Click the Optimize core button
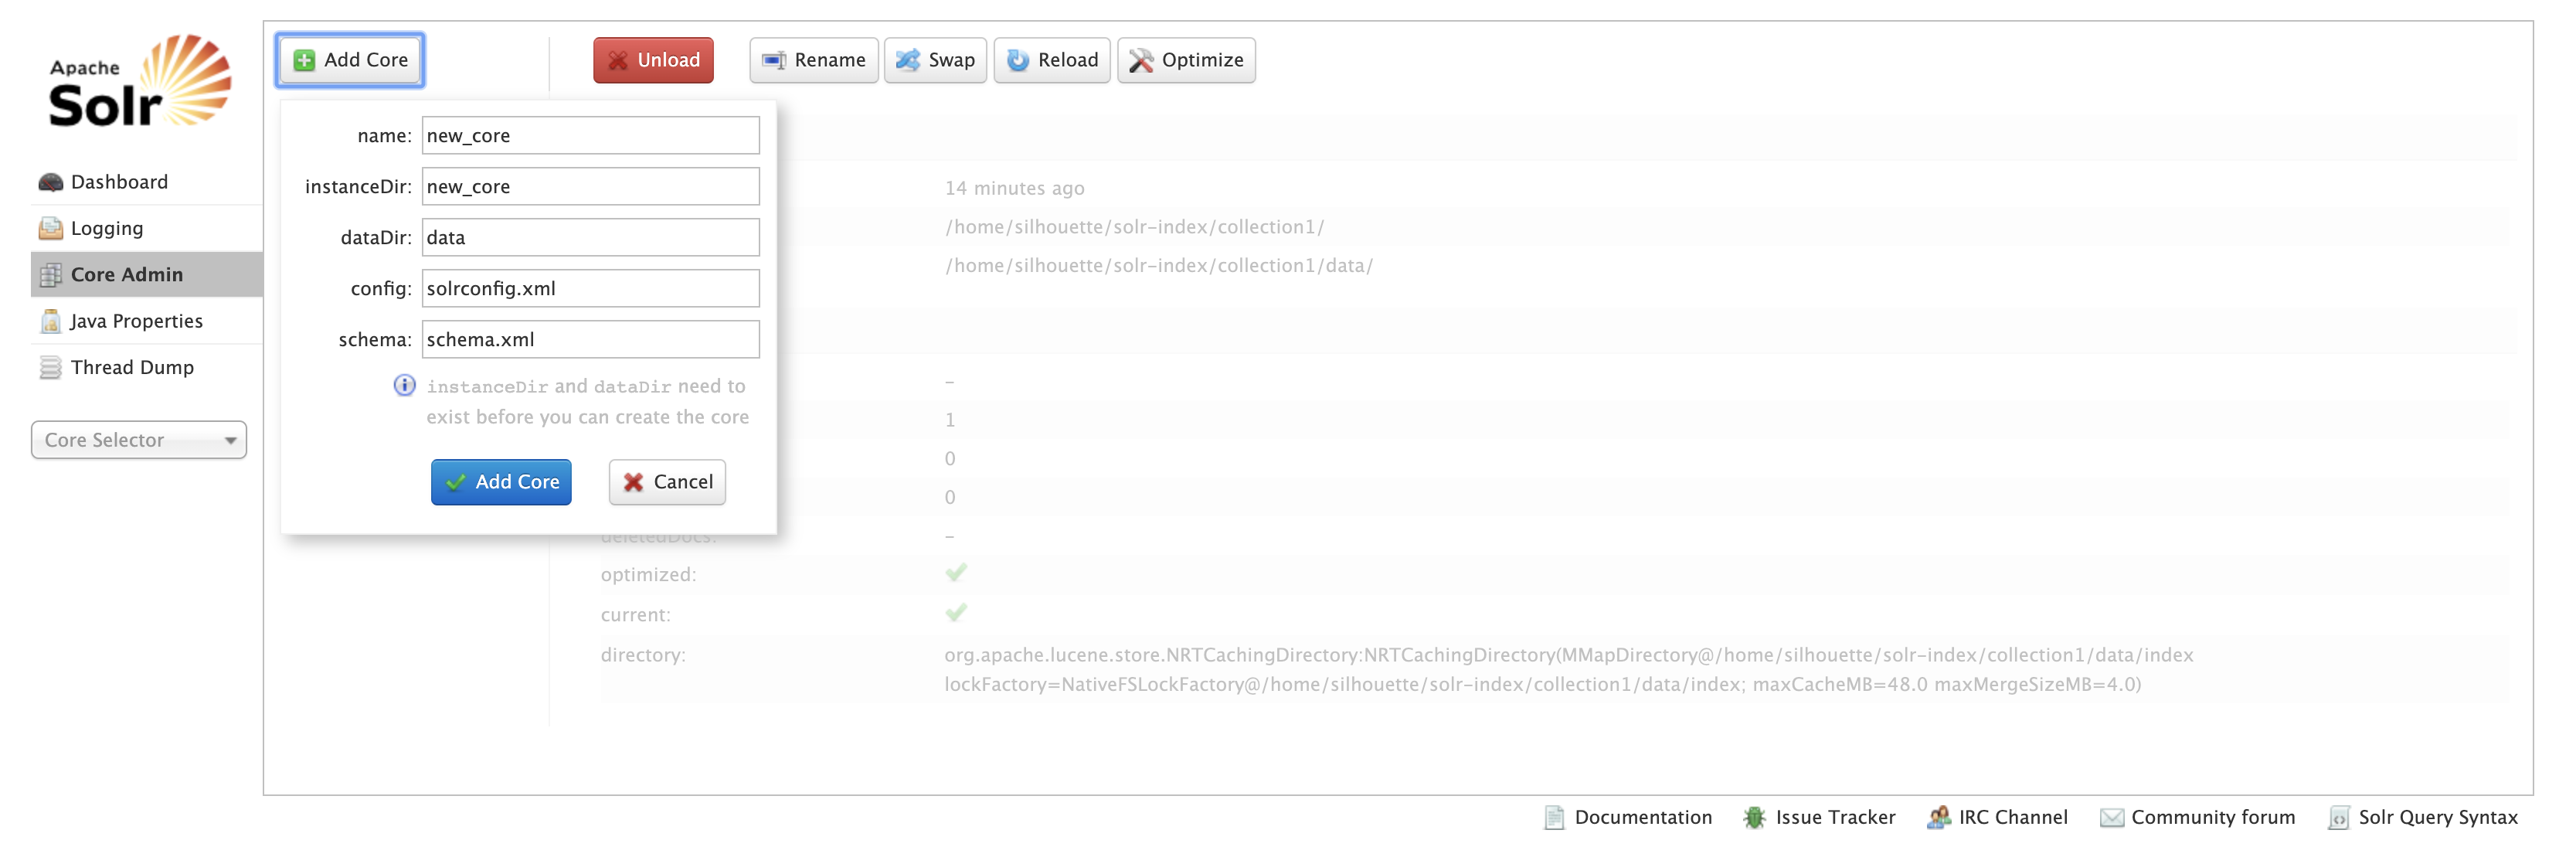The image size is (2576, 864). (x=1185, y=60)
